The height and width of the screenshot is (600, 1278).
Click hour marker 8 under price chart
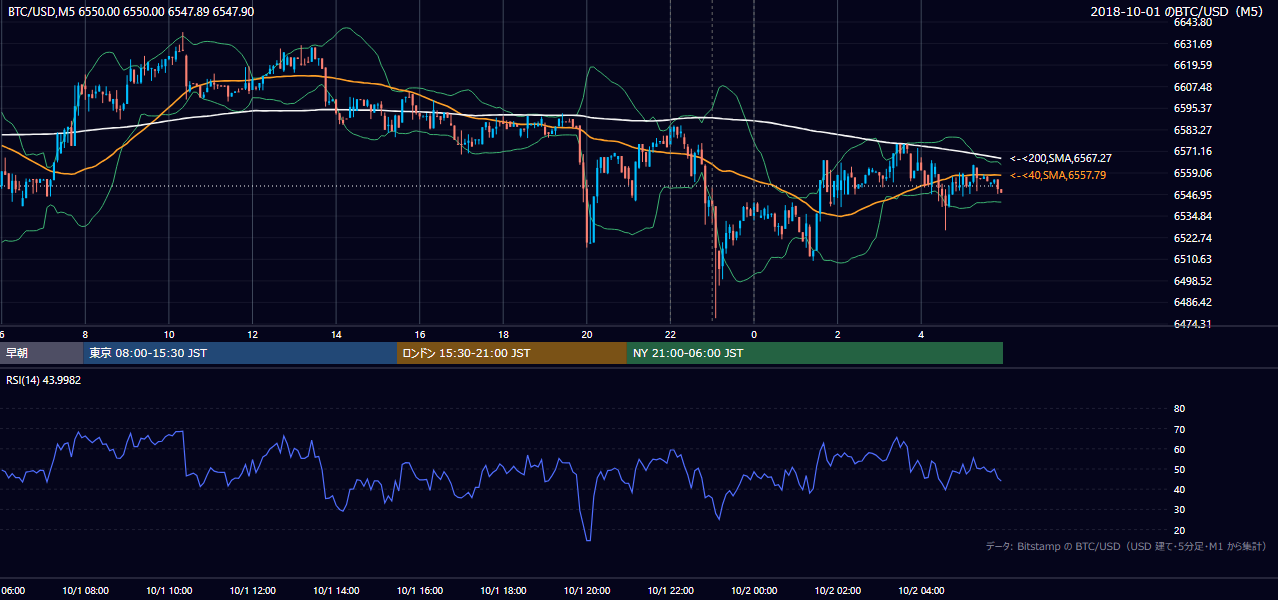[85, 335]
